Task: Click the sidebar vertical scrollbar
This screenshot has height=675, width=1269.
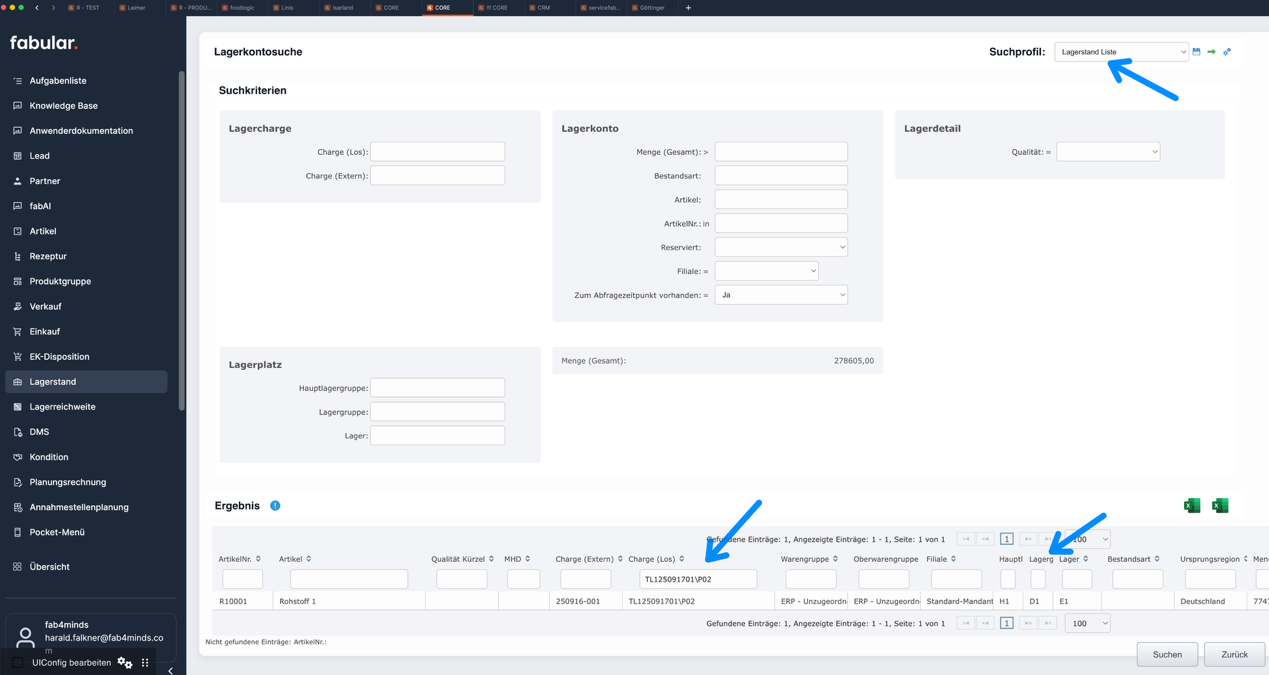Action: 181,240
